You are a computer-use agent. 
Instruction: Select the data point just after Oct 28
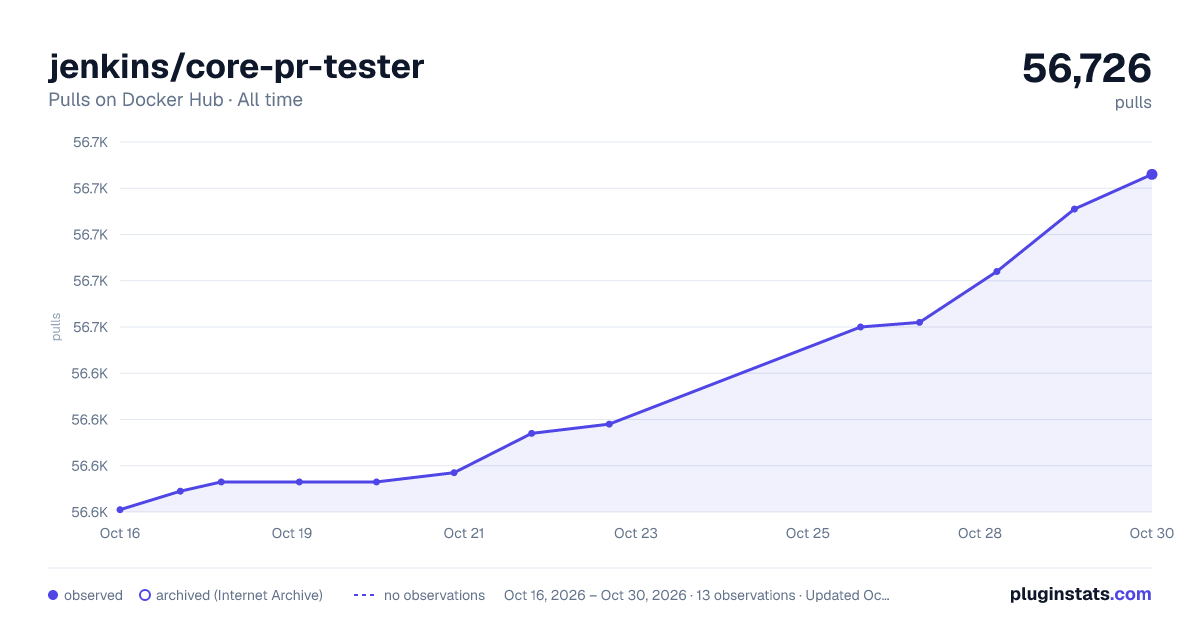click(x=997, y=272)
